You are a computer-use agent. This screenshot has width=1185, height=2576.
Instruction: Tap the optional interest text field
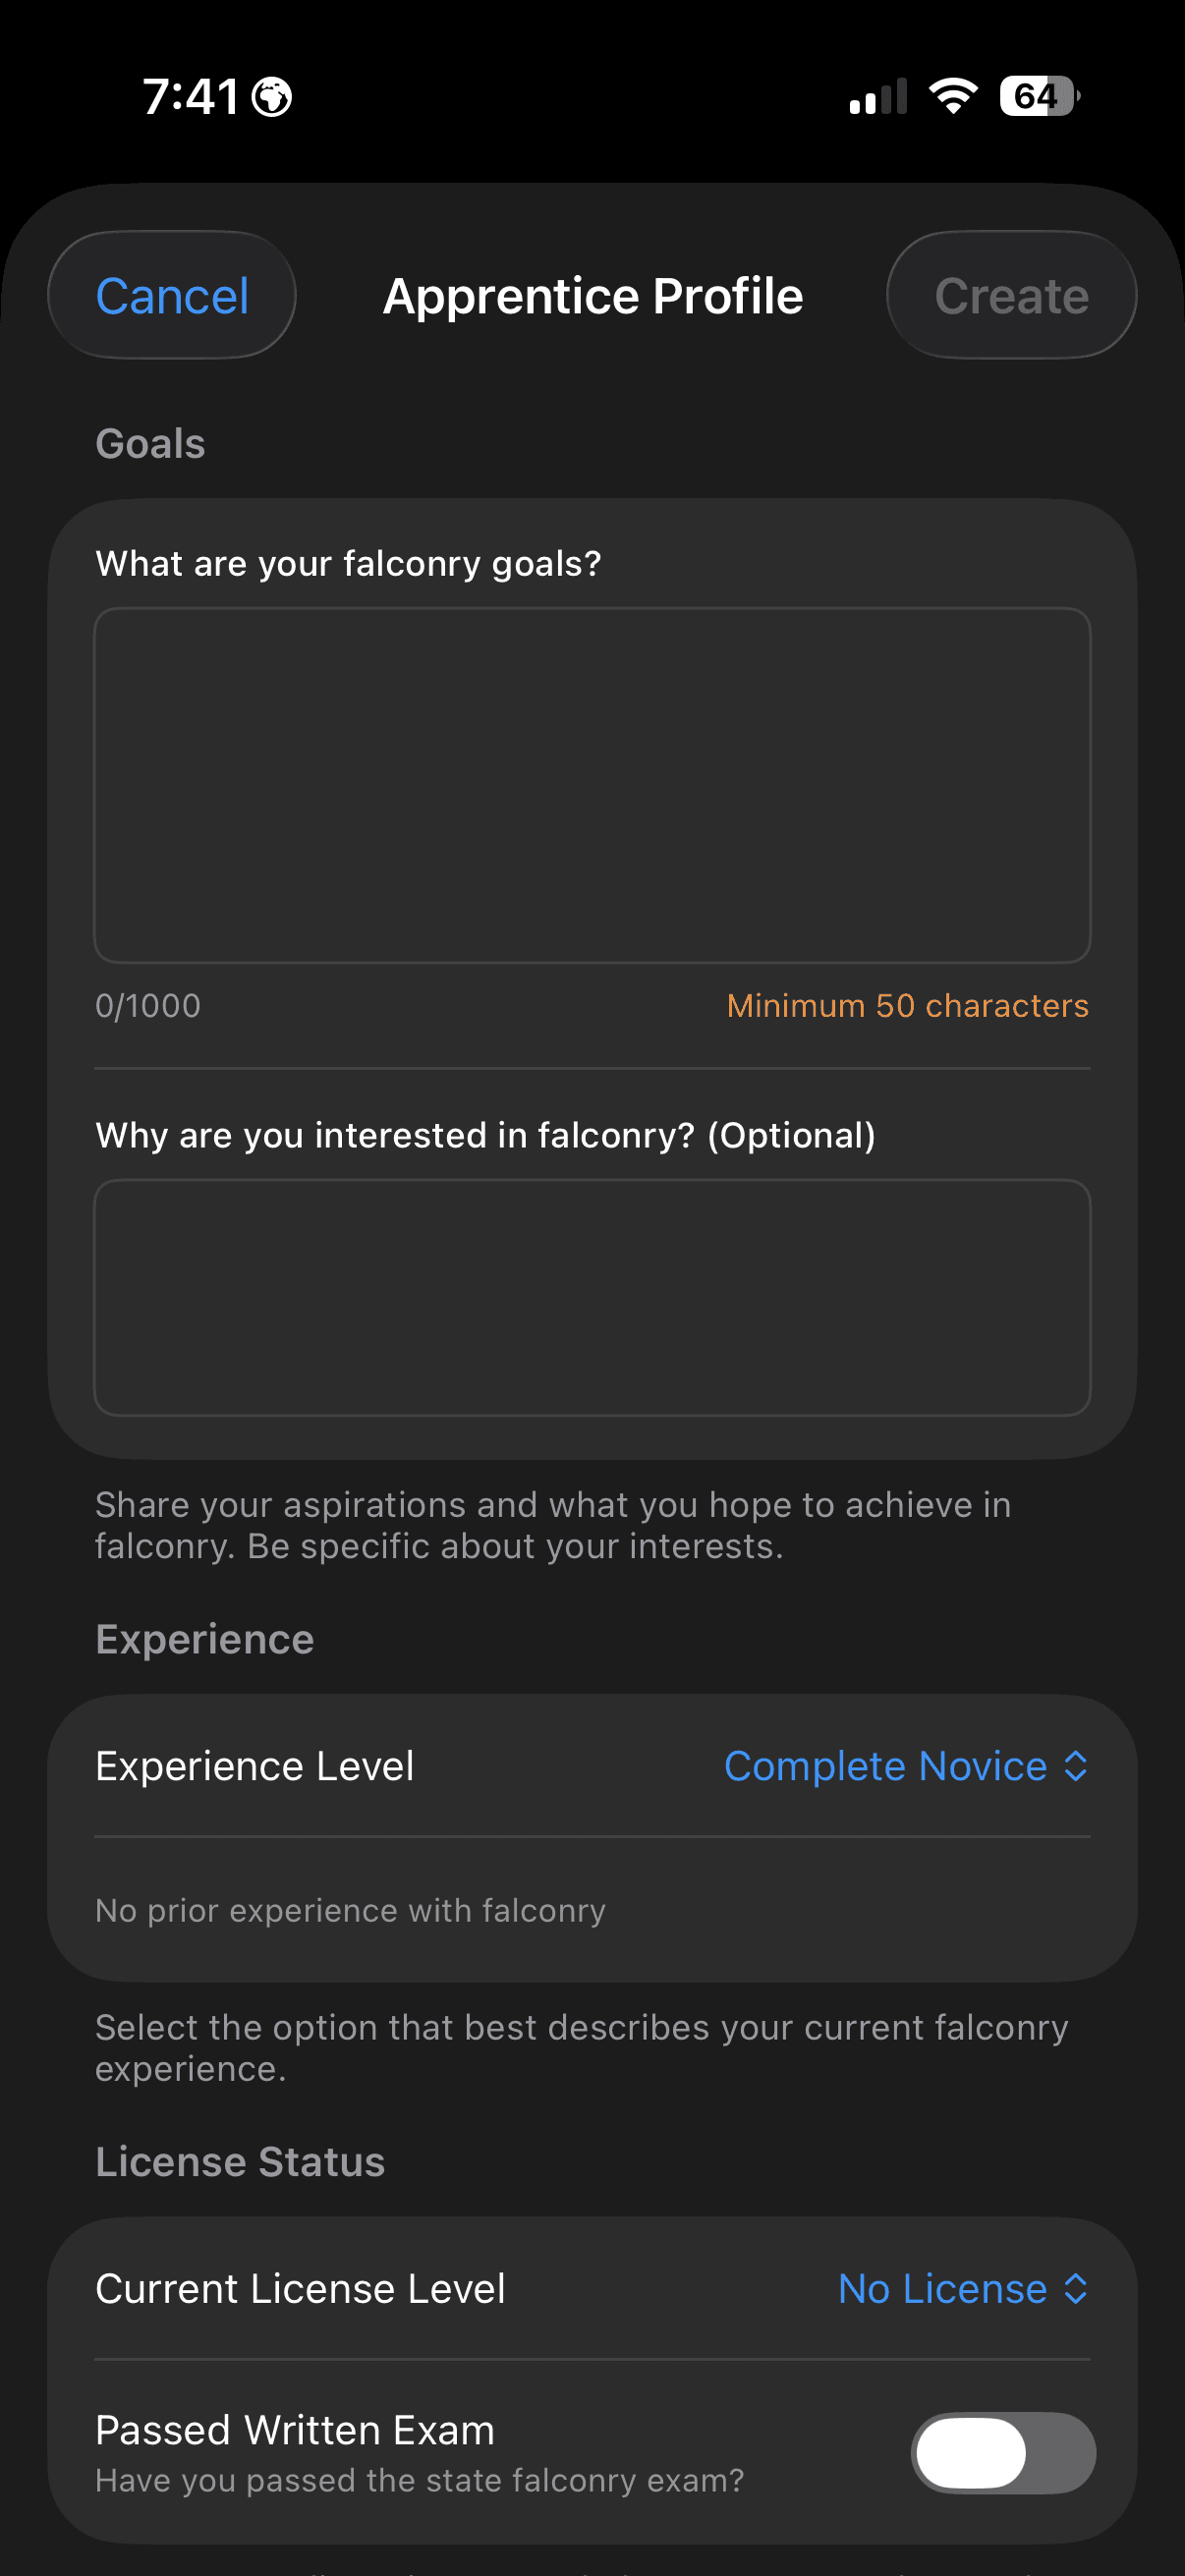pos(592,1297)
